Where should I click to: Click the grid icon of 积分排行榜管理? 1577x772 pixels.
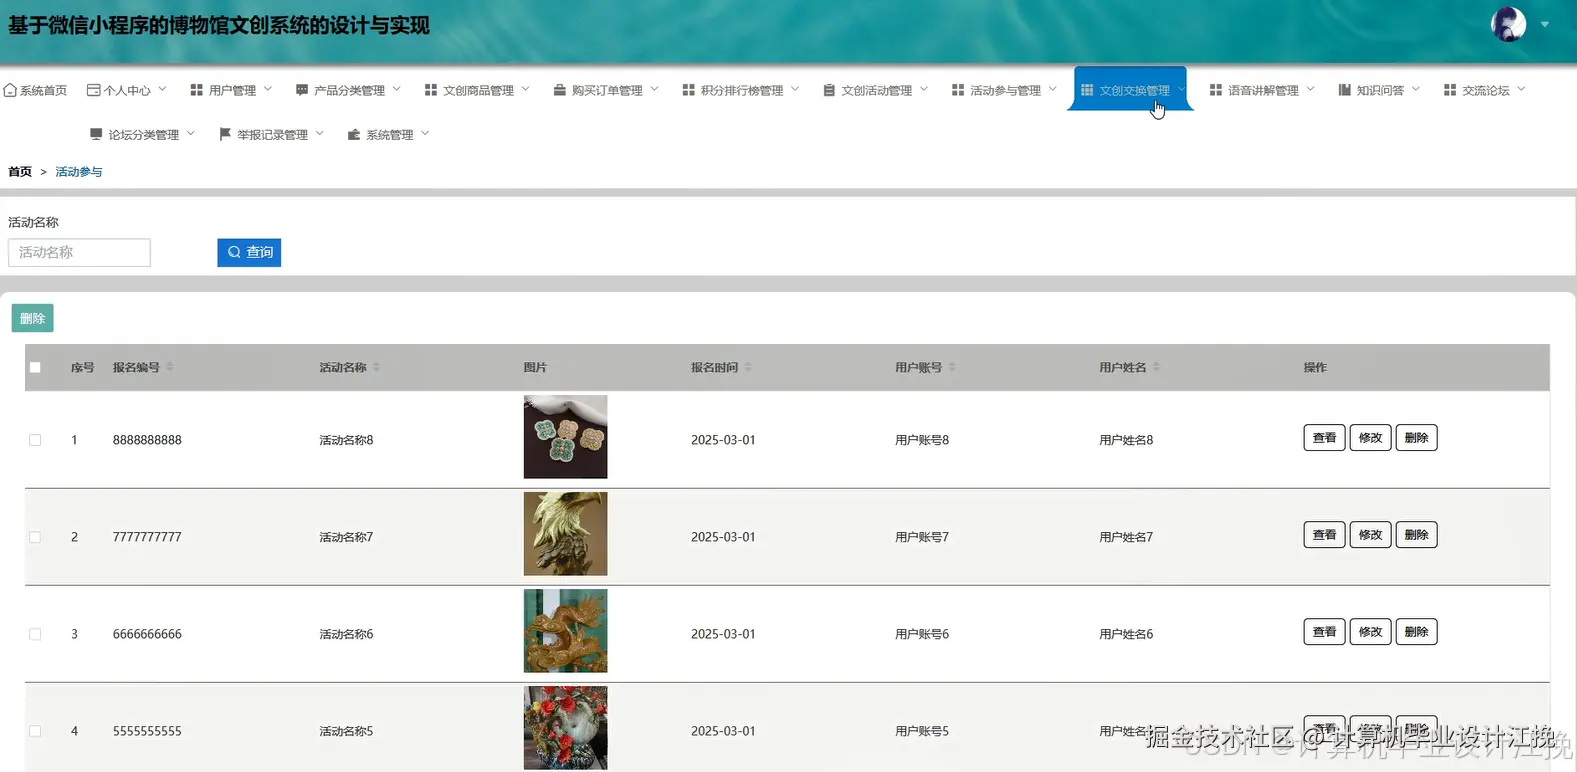pos(688,90)
